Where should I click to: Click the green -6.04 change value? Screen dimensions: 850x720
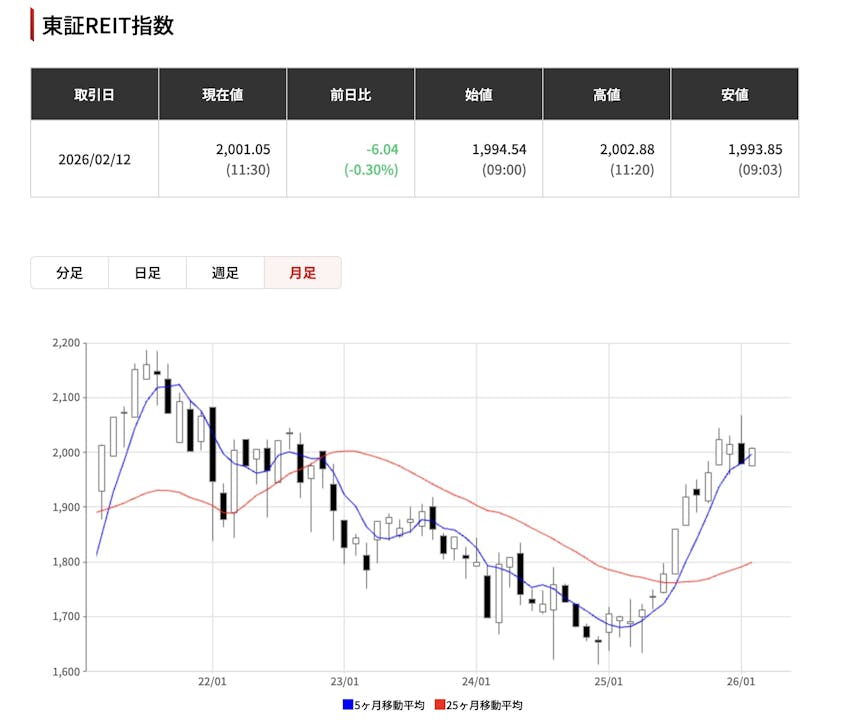click(382, 149)
